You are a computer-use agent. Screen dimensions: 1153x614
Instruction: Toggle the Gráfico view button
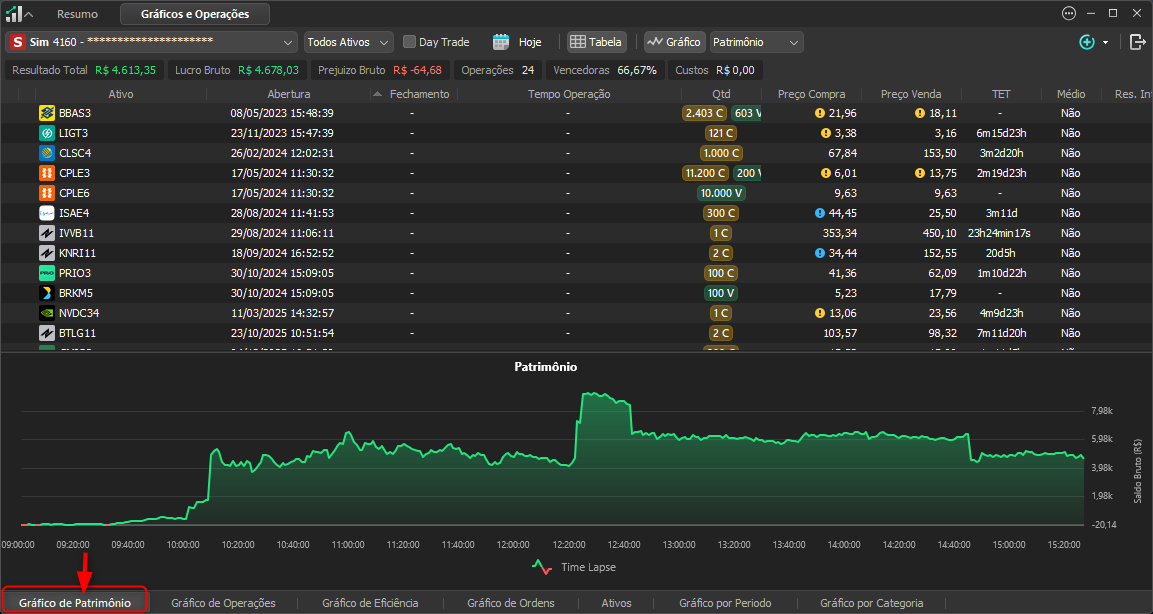pos(674,42)
